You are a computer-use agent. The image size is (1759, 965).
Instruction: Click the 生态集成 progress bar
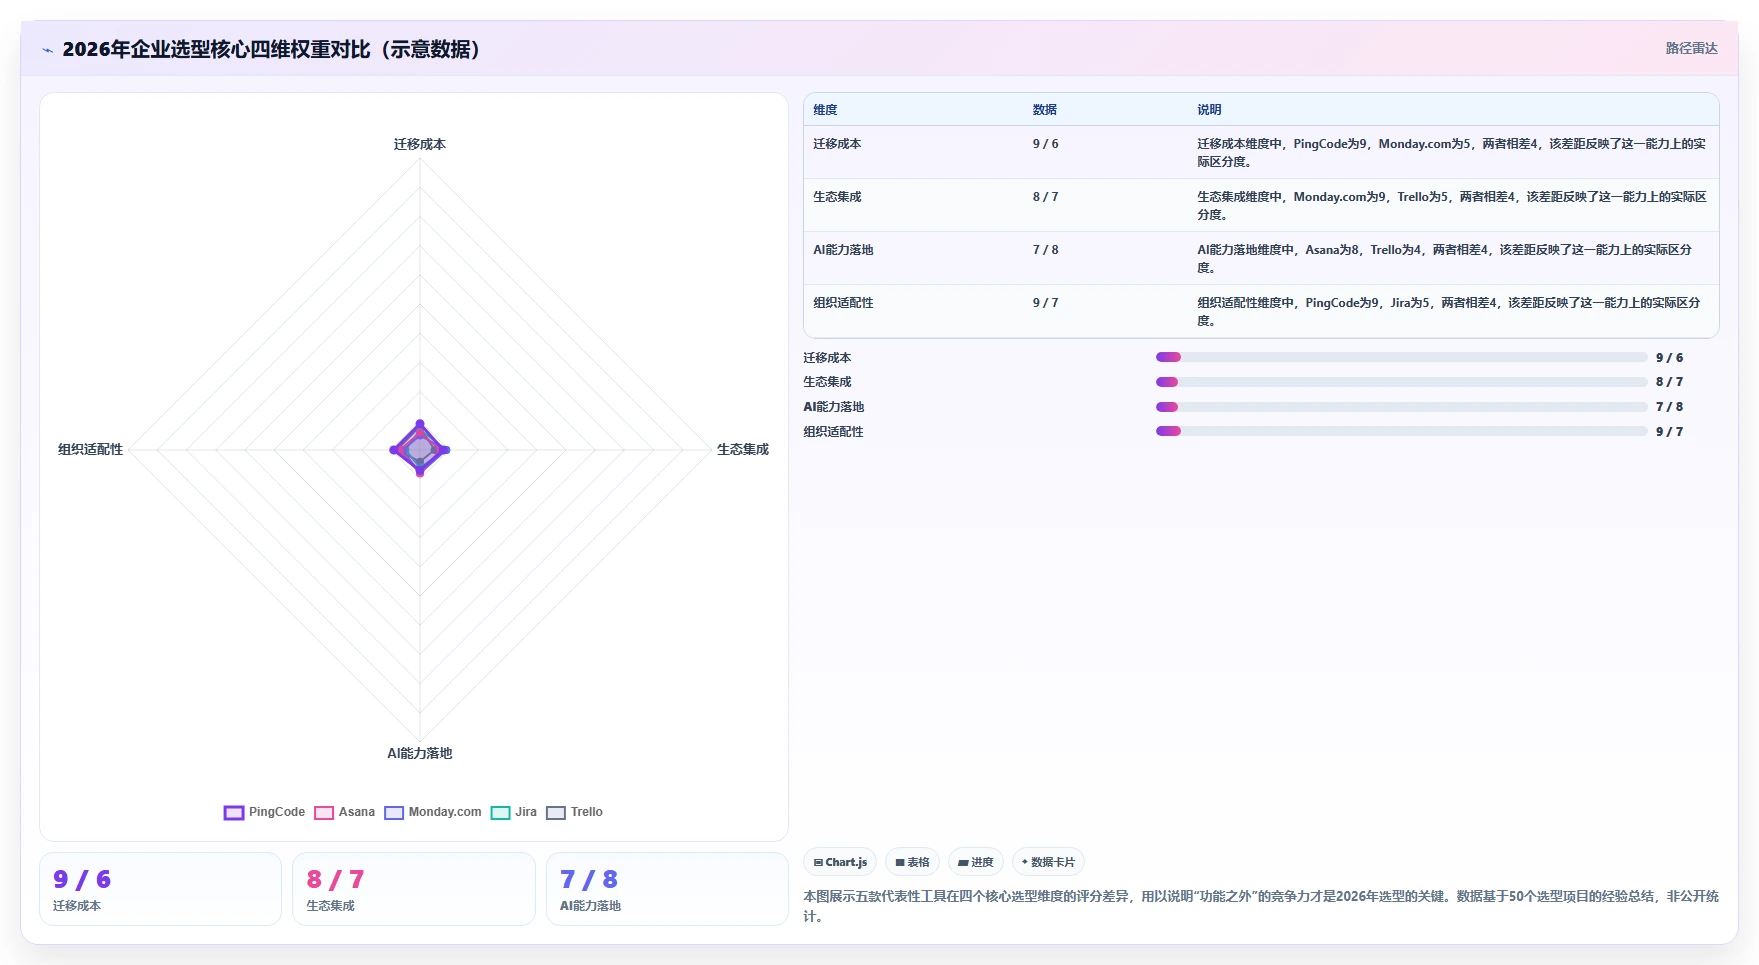(1401, 382)
